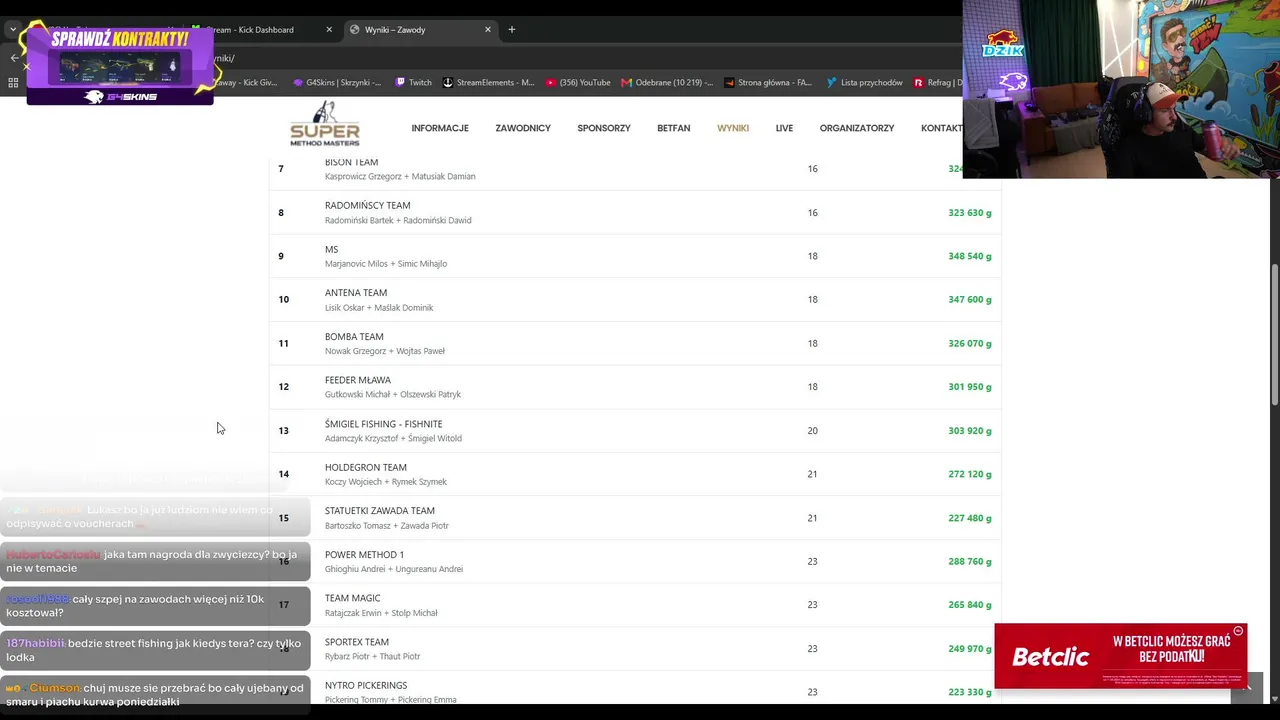Click the 323 630 g weight value
1280x720 pixels.
pos(970,213)
